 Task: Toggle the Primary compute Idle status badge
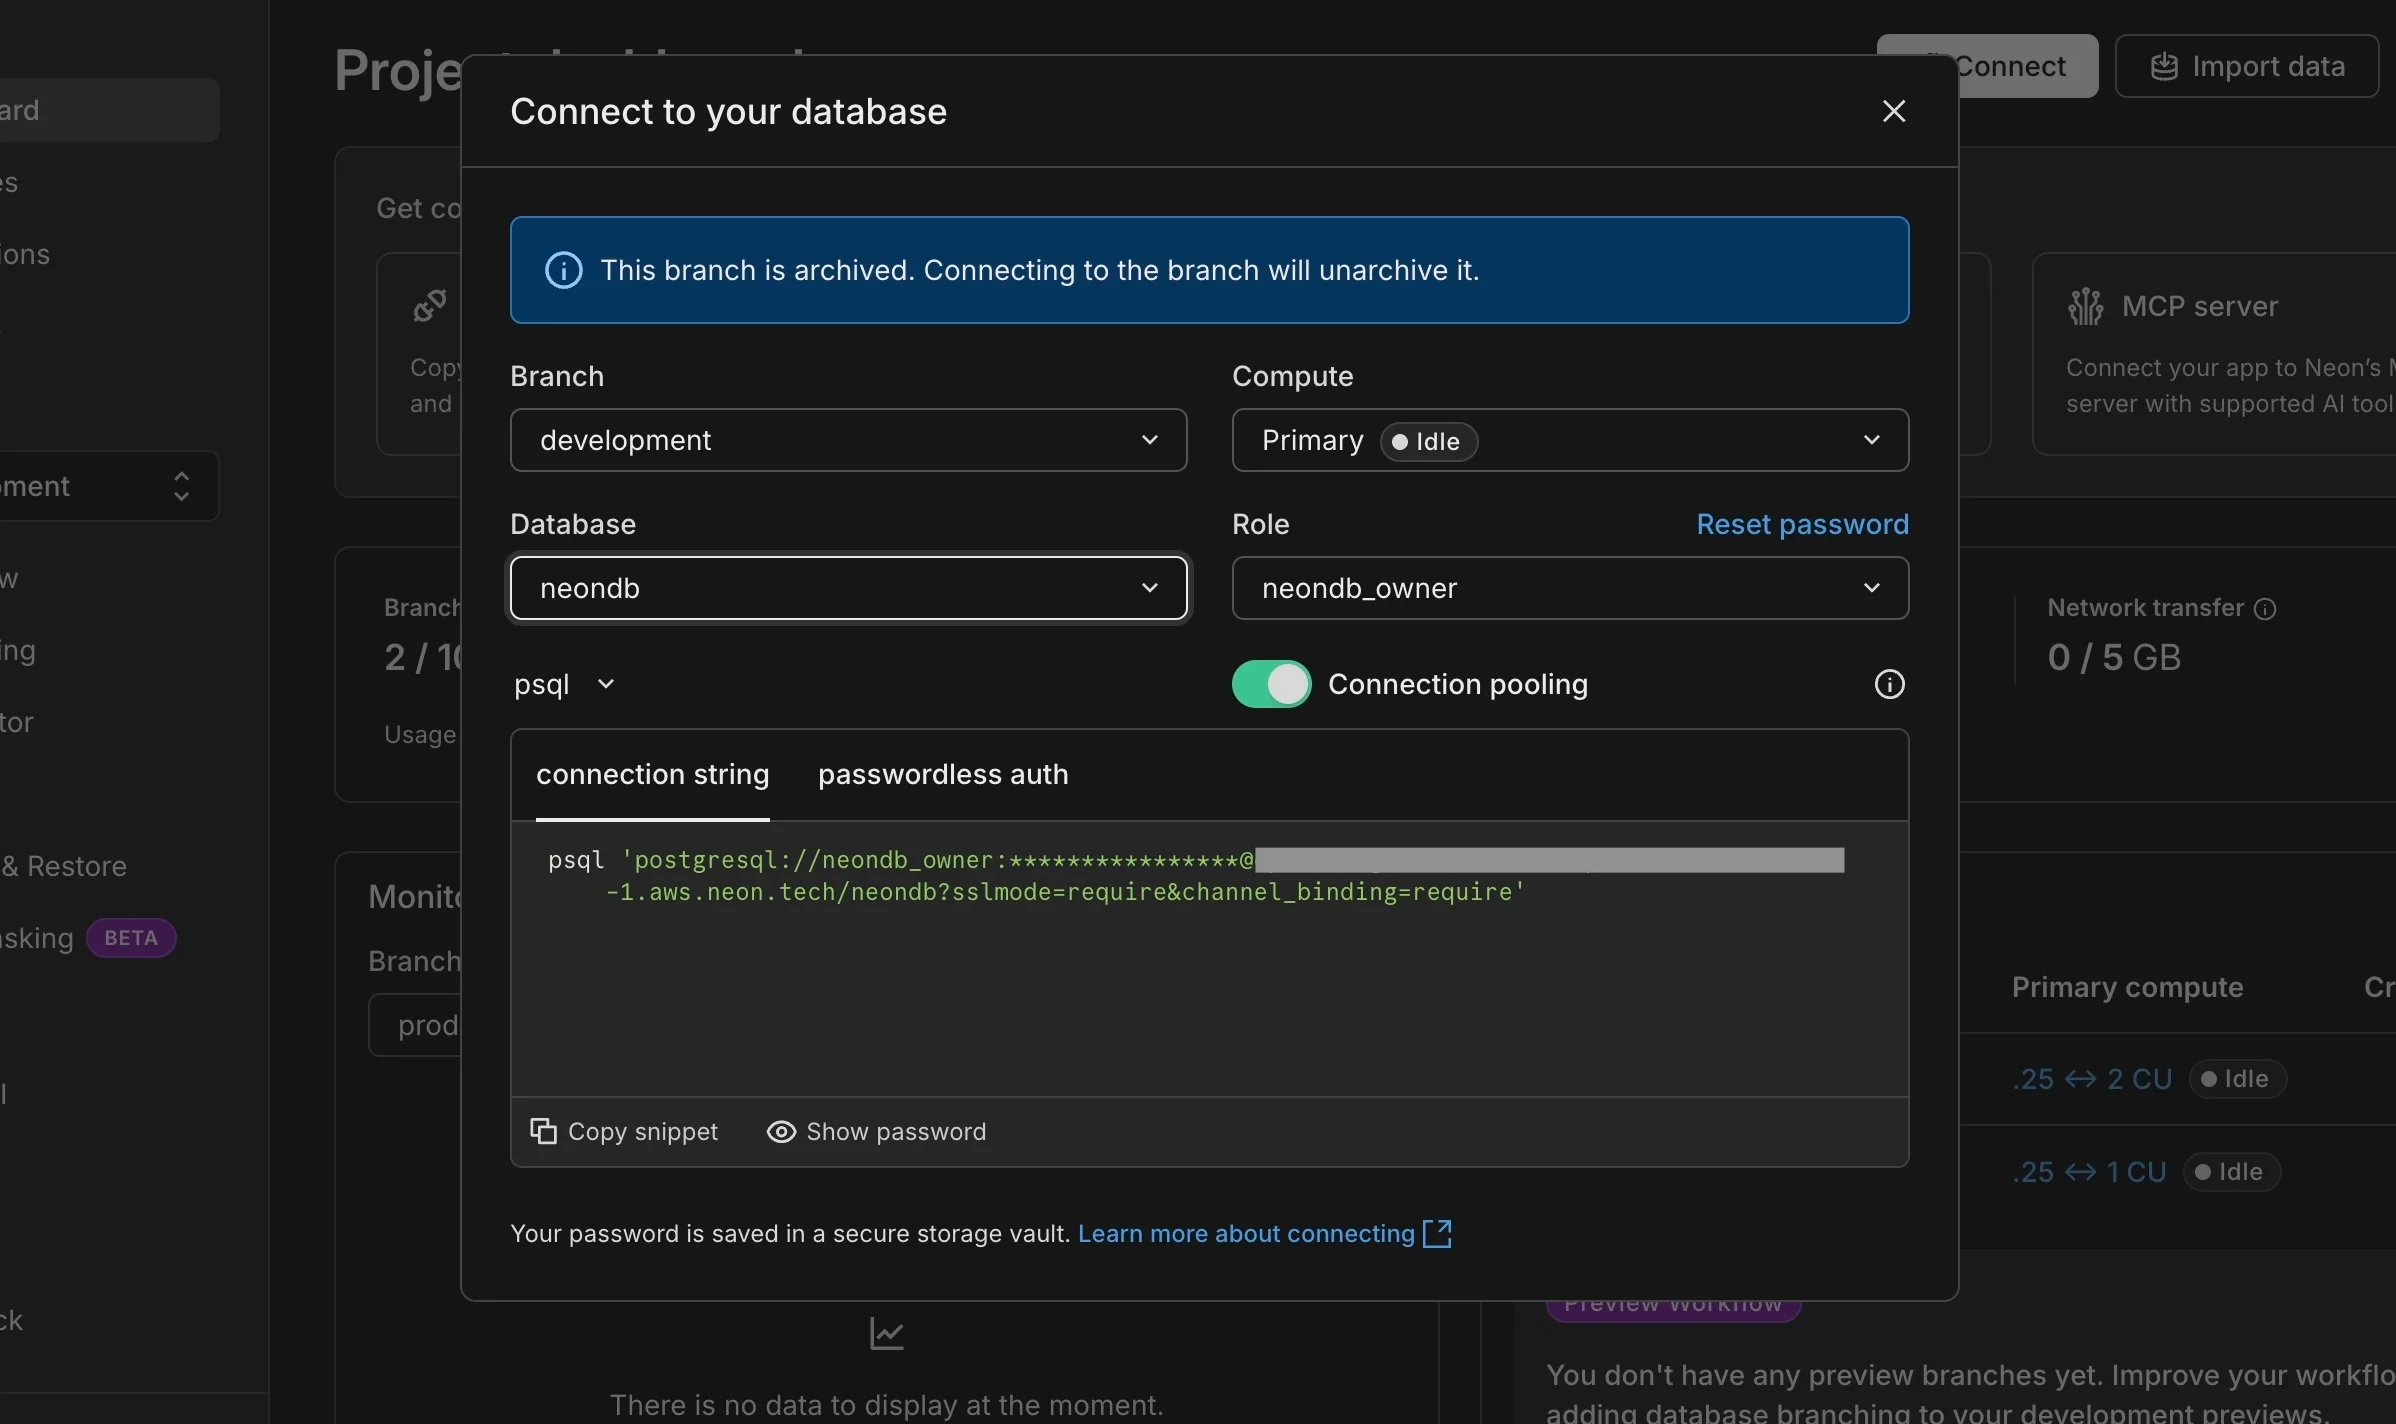[x=2236, y=1078]
